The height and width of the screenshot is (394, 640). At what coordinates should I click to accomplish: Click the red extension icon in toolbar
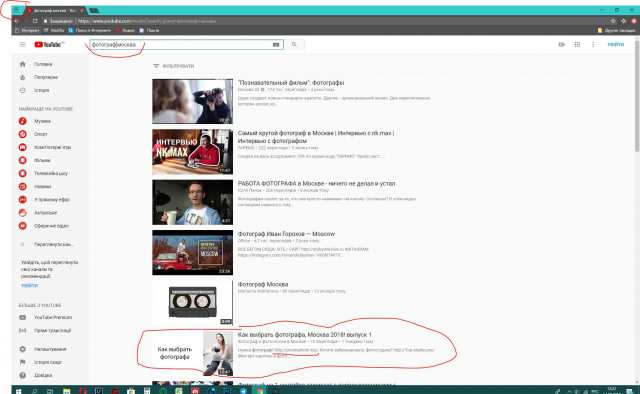coord(634,21)
